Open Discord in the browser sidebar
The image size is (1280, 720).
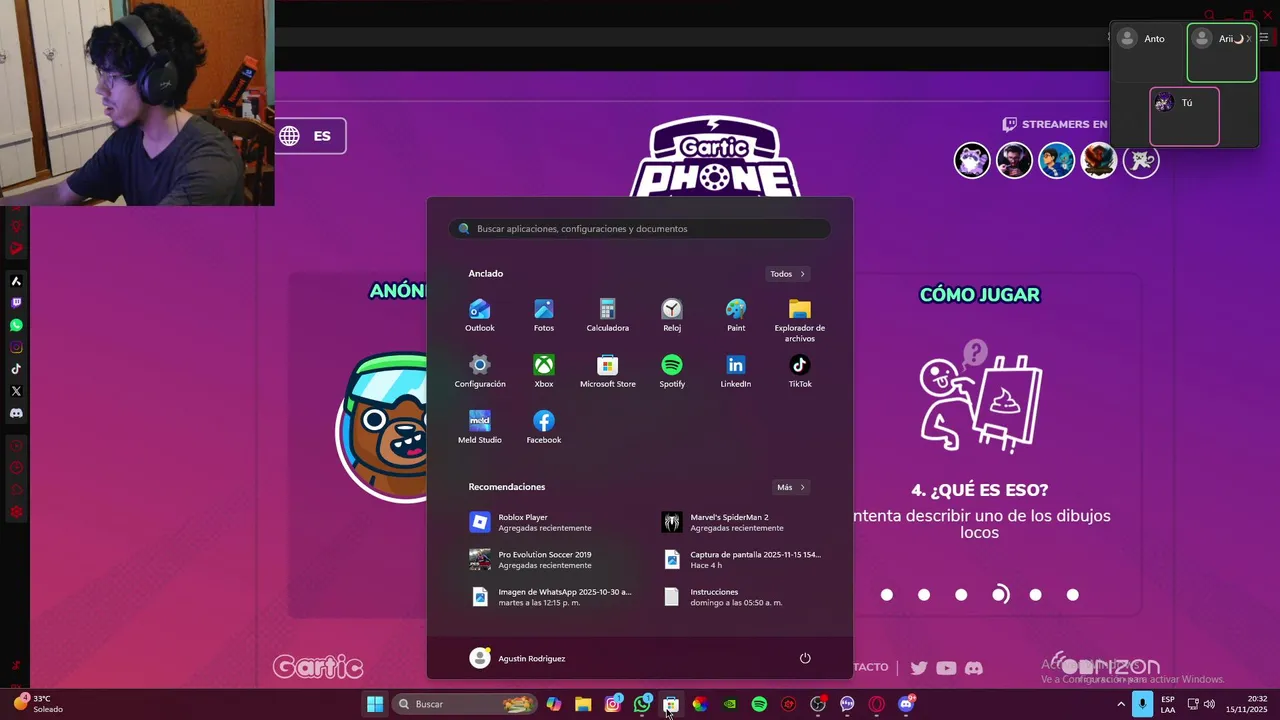[16, 413]
